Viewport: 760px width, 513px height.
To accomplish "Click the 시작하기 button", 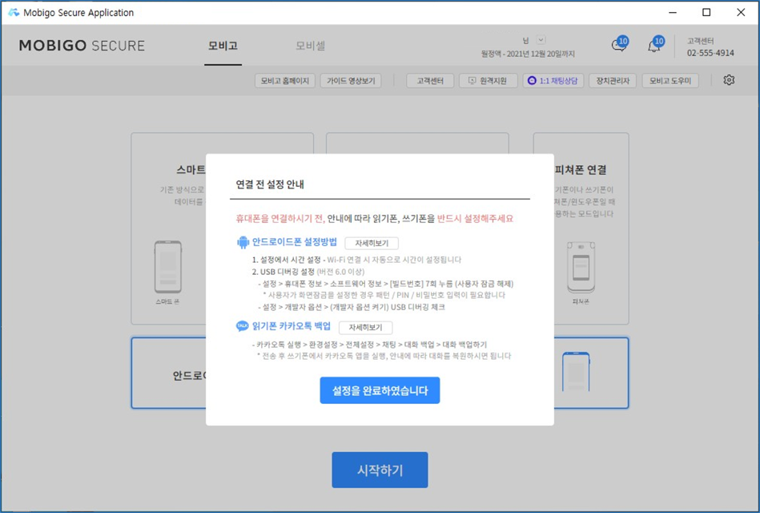I will (380, 470).
